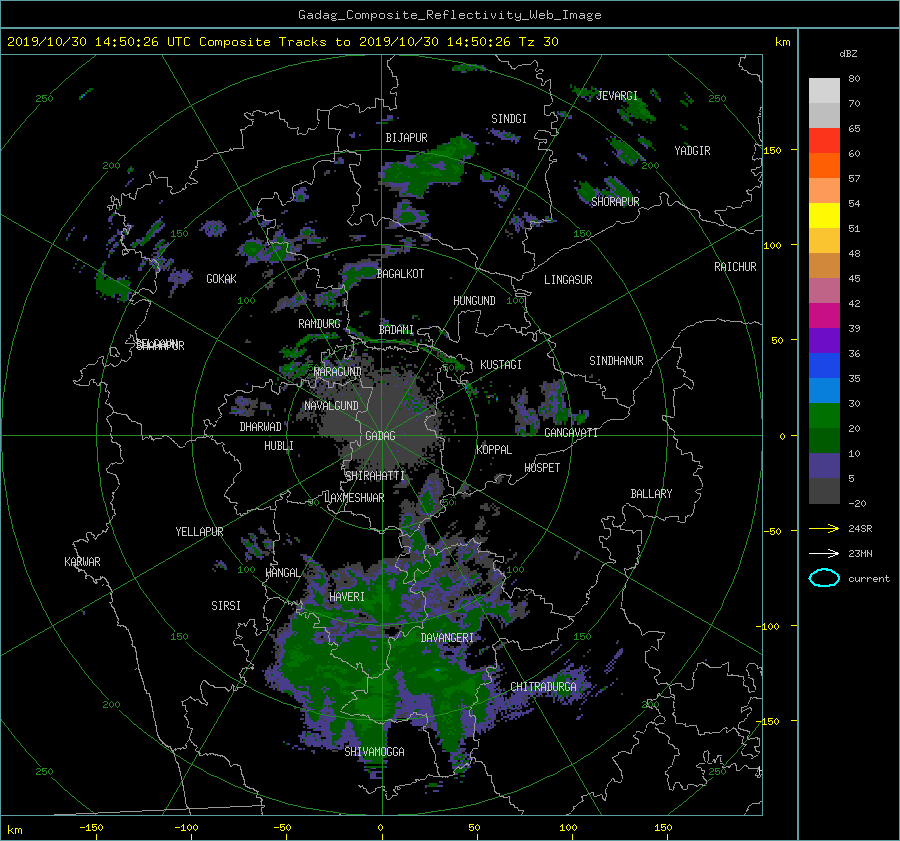Click the DHARWAD city label
The height and width of the screenshot is (841, 900).
[261, 427]
